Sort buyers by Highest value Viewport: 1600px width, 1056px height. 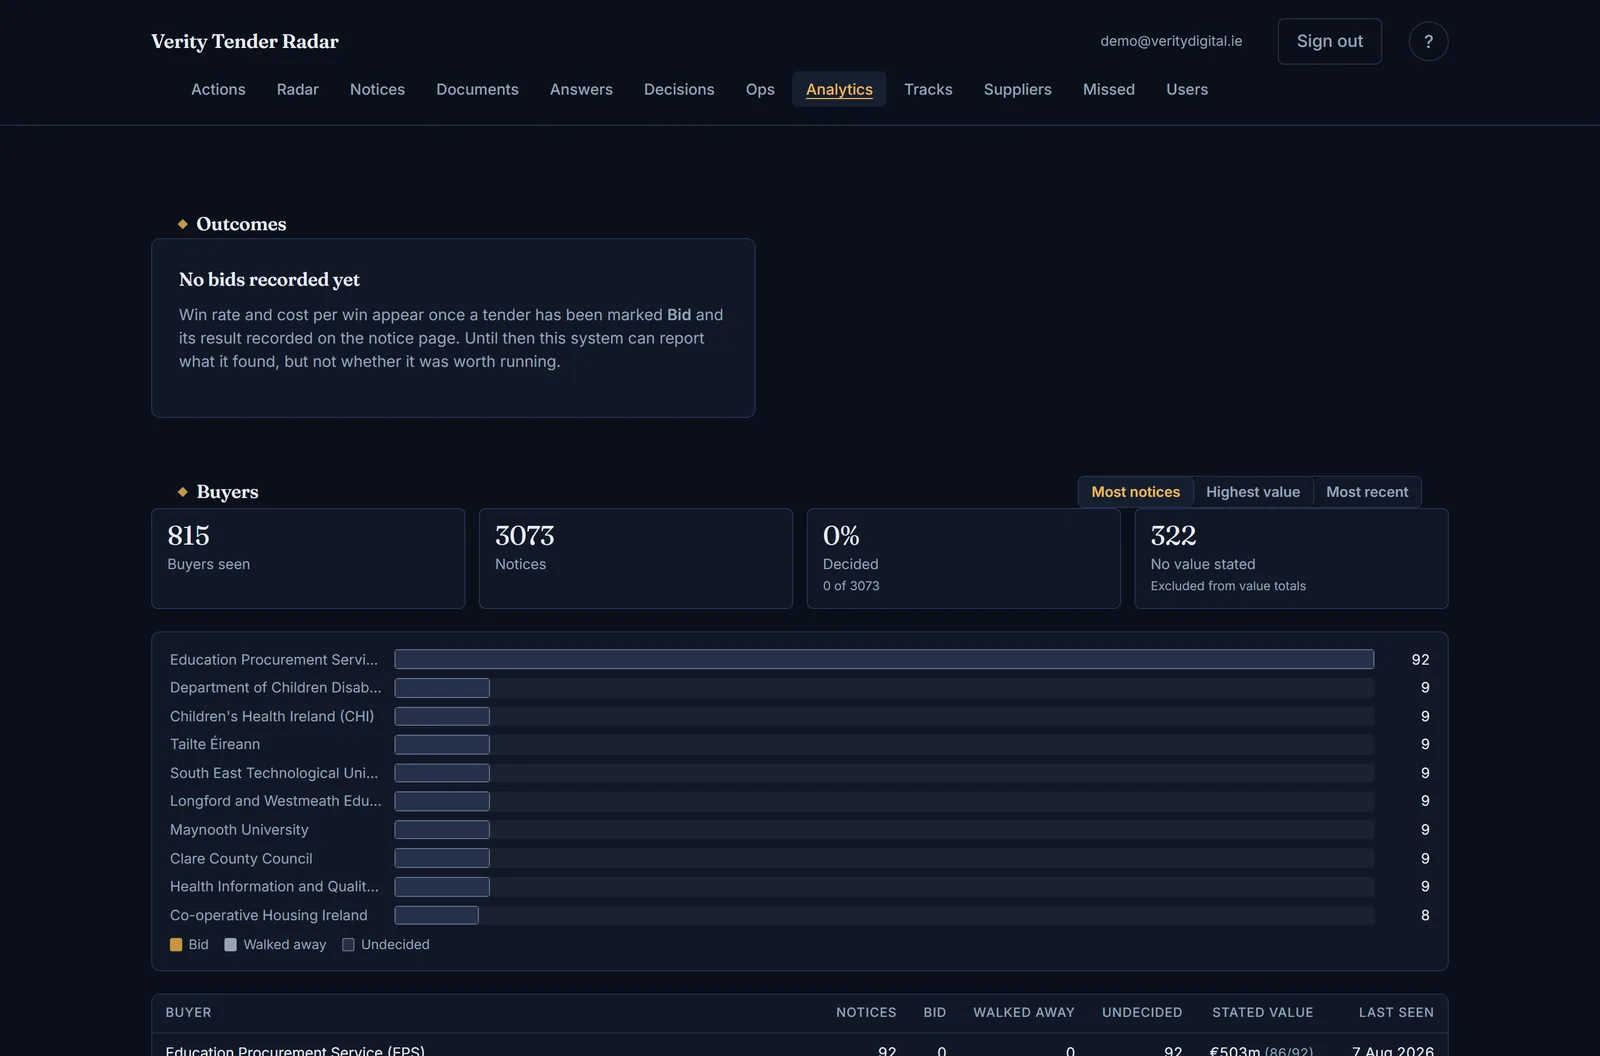coord(1253,492)
